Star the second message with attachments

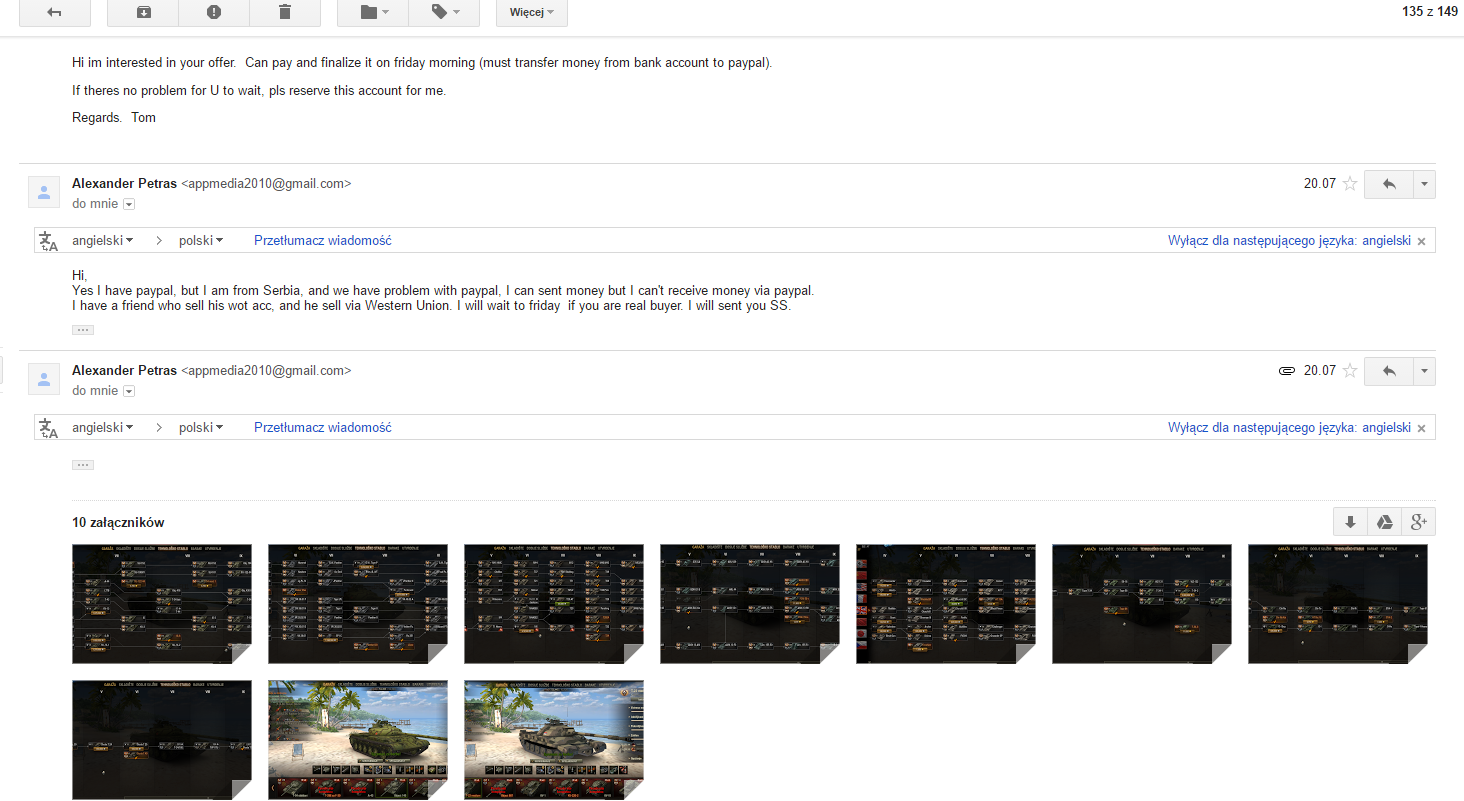tap(1349, 371)
